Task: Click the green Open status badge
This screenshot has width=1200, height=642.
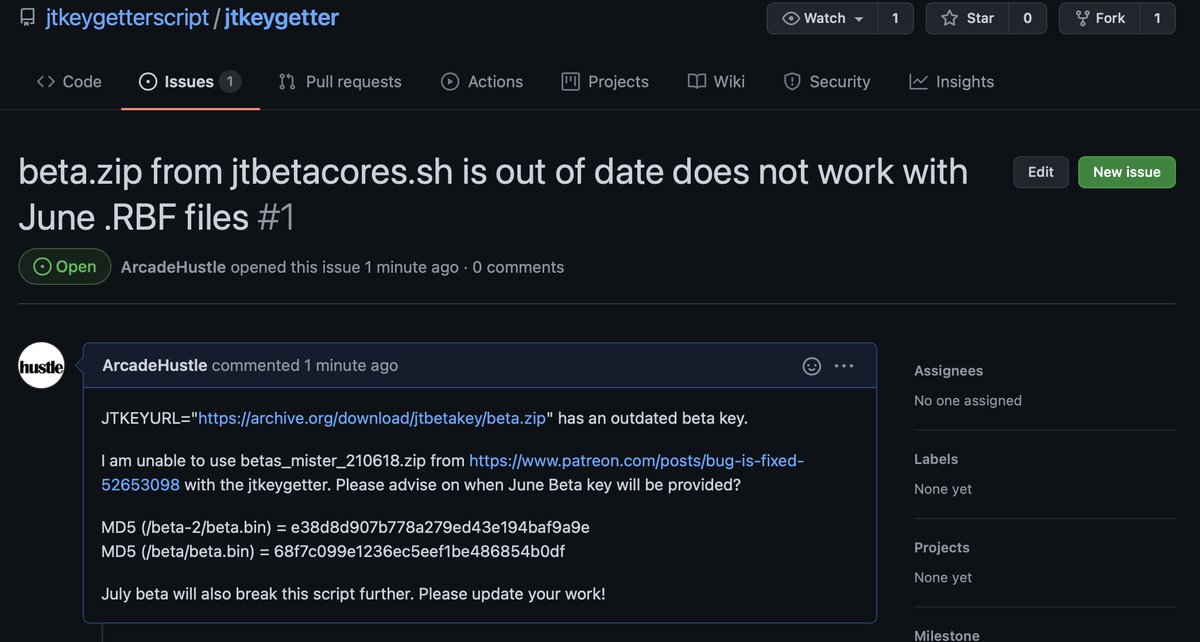Action: tap(65, 267)
